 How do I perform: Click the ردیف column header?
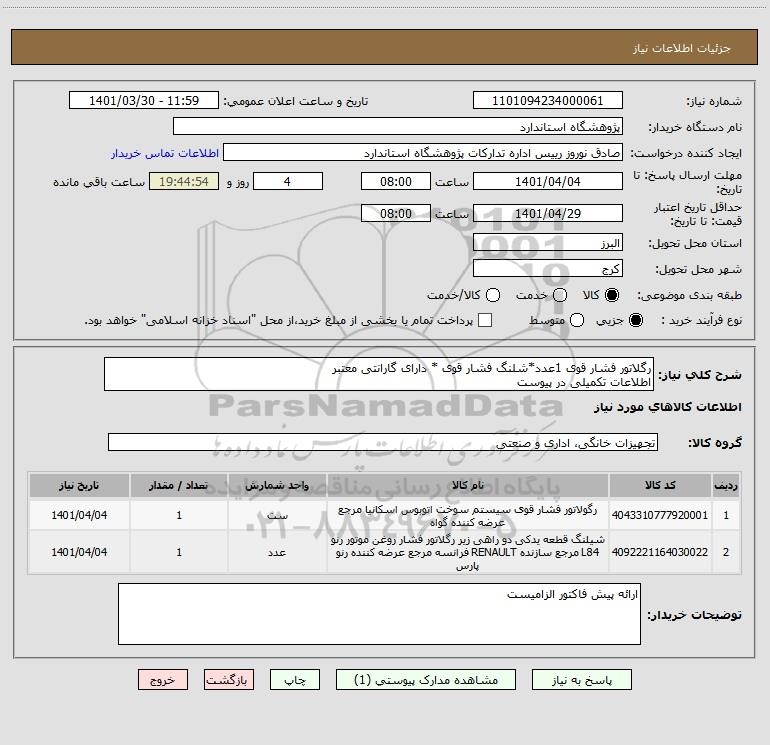[725, 486]
